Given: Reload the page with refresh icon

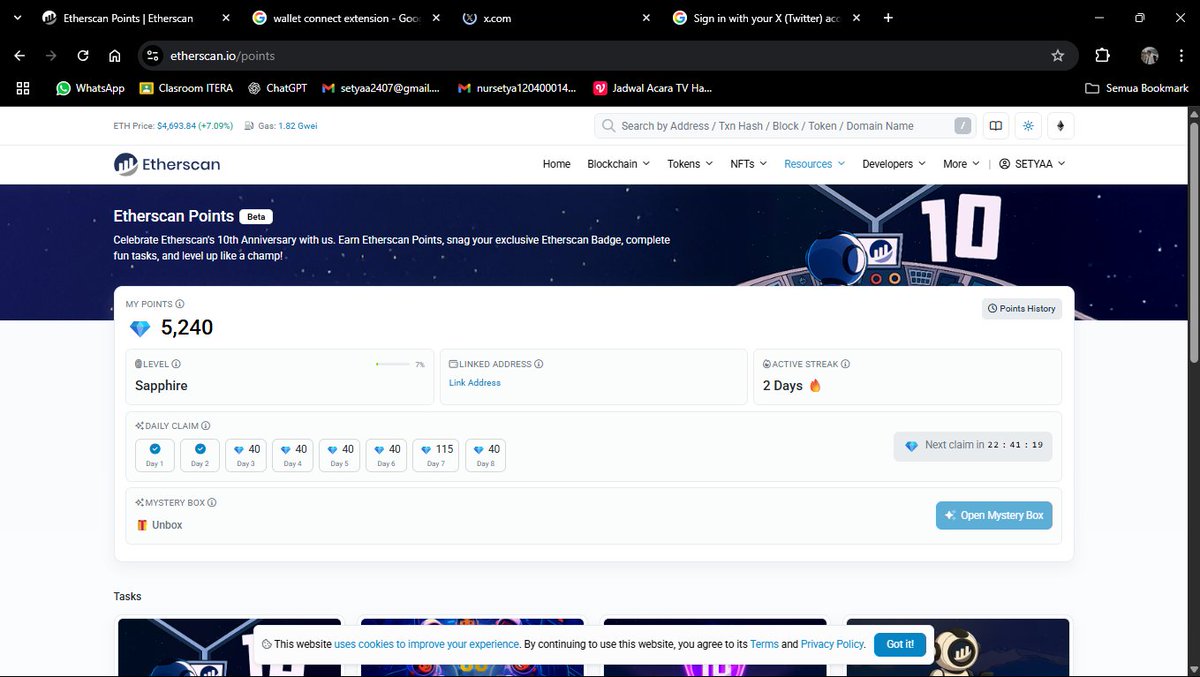Looking at the screenshot, I should click(x=83, y=56).
